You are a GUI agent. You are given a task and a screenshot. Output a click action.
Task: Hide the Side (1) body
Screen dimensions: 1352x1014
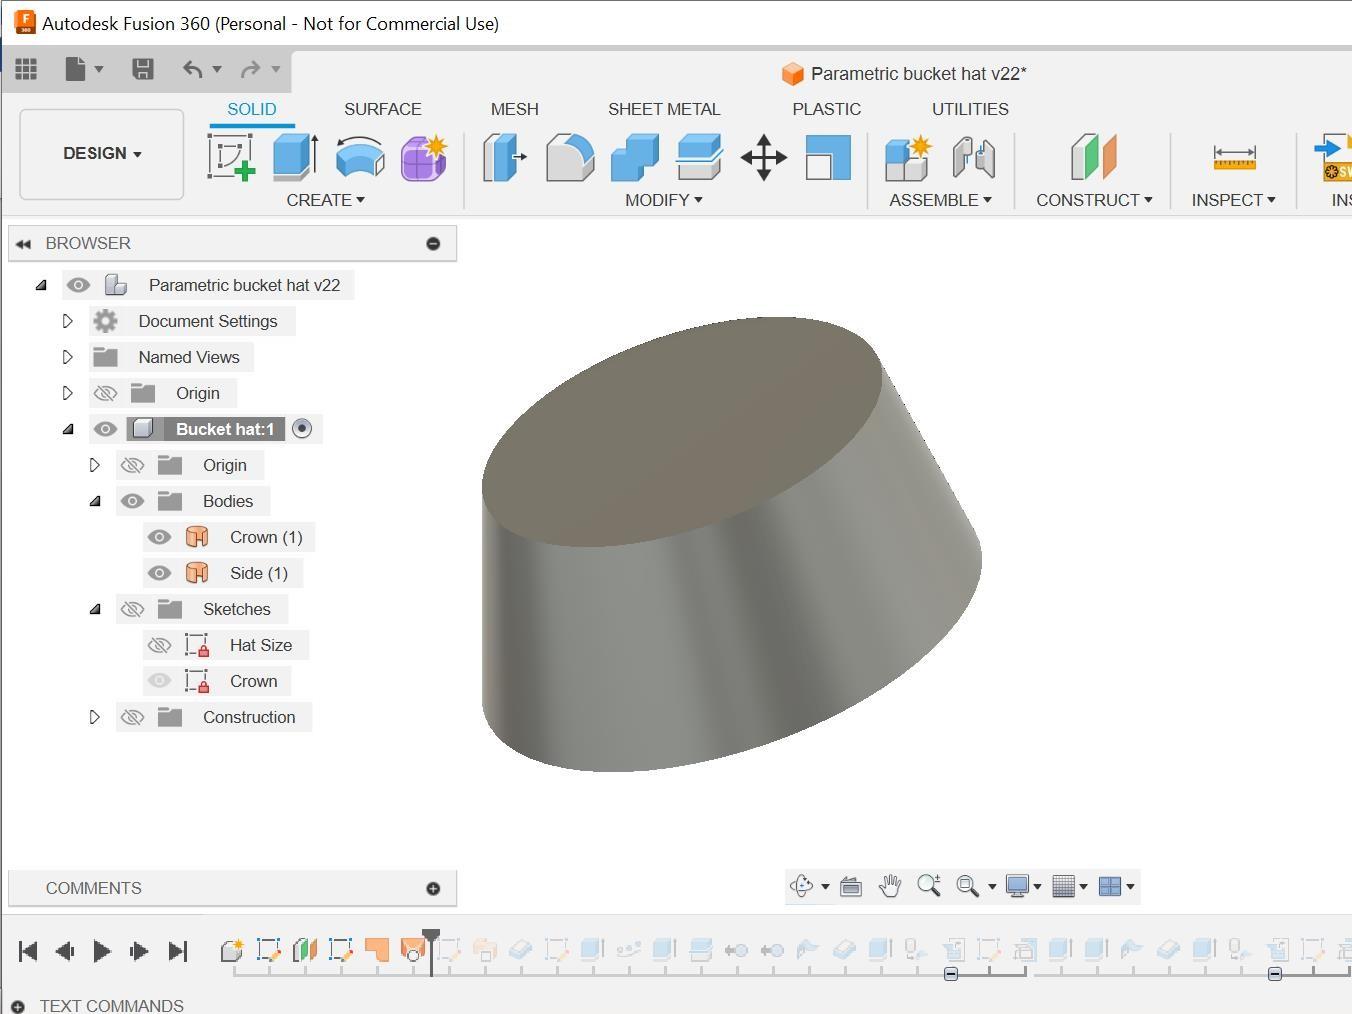(x=159, y=573)
